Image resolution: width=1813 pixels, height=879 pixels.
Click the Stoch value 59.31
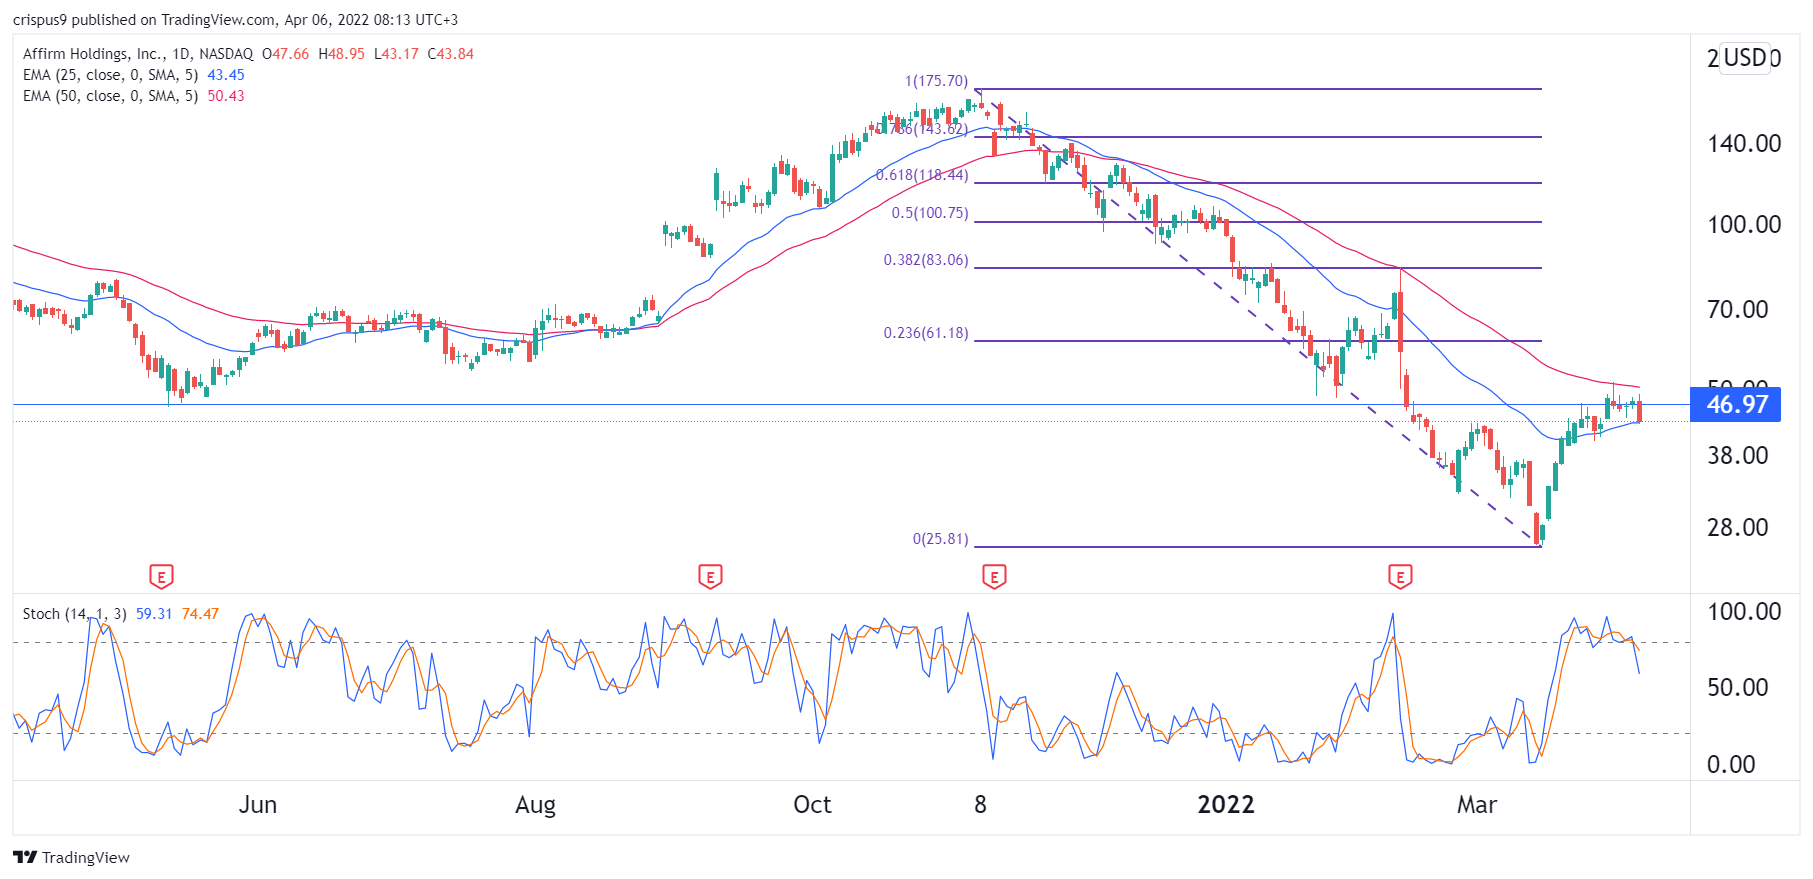click(154, 614)
